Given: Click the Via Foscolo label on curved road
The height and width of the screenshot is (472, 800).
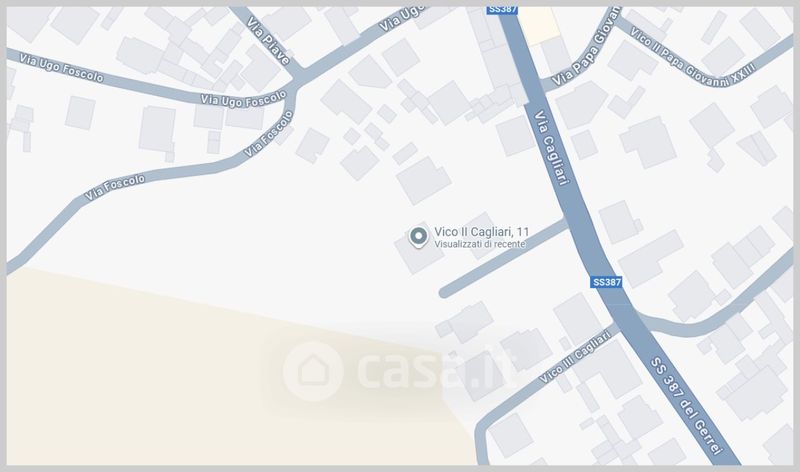Looking at the screenshot, I should click(115, 187).
